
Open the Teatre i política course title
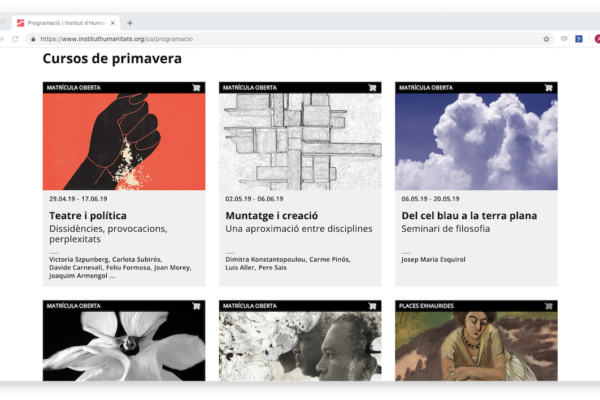[88, 215]
